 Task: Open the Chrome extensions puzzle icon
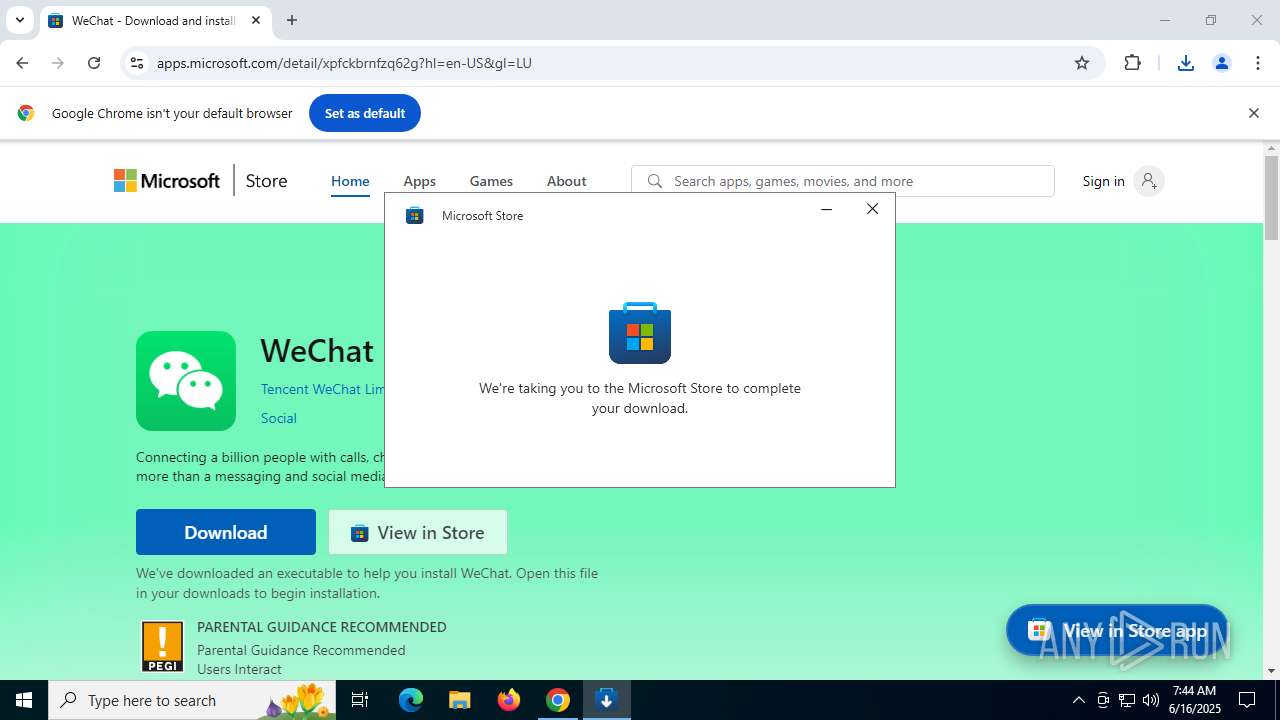[x=1132, y=63]
